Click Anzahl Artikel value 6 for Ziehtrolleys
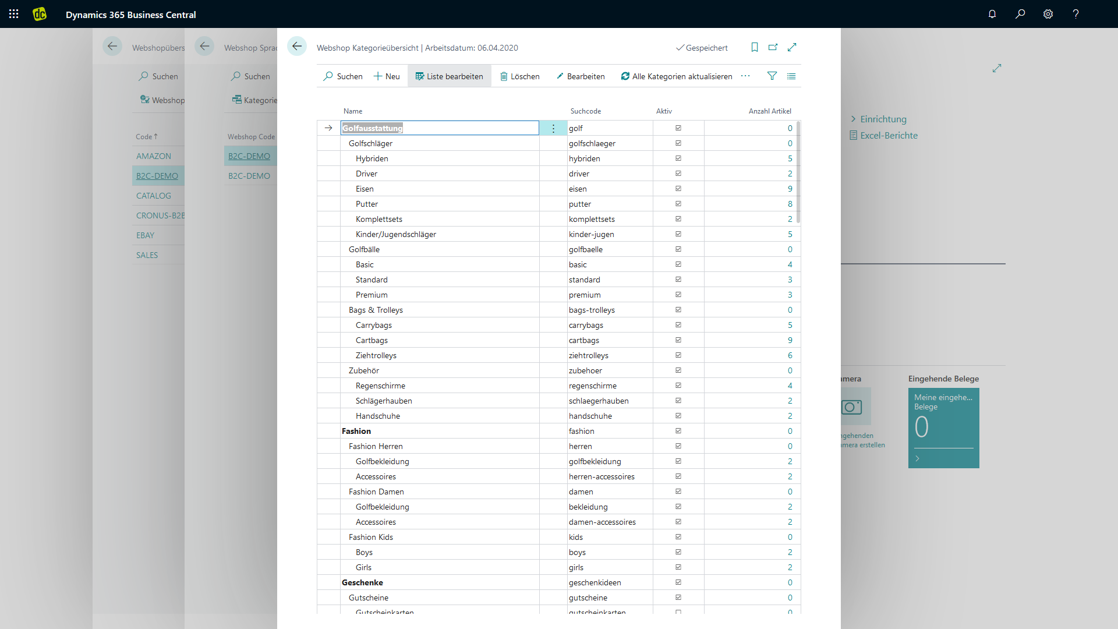 (x=789, y=355)
